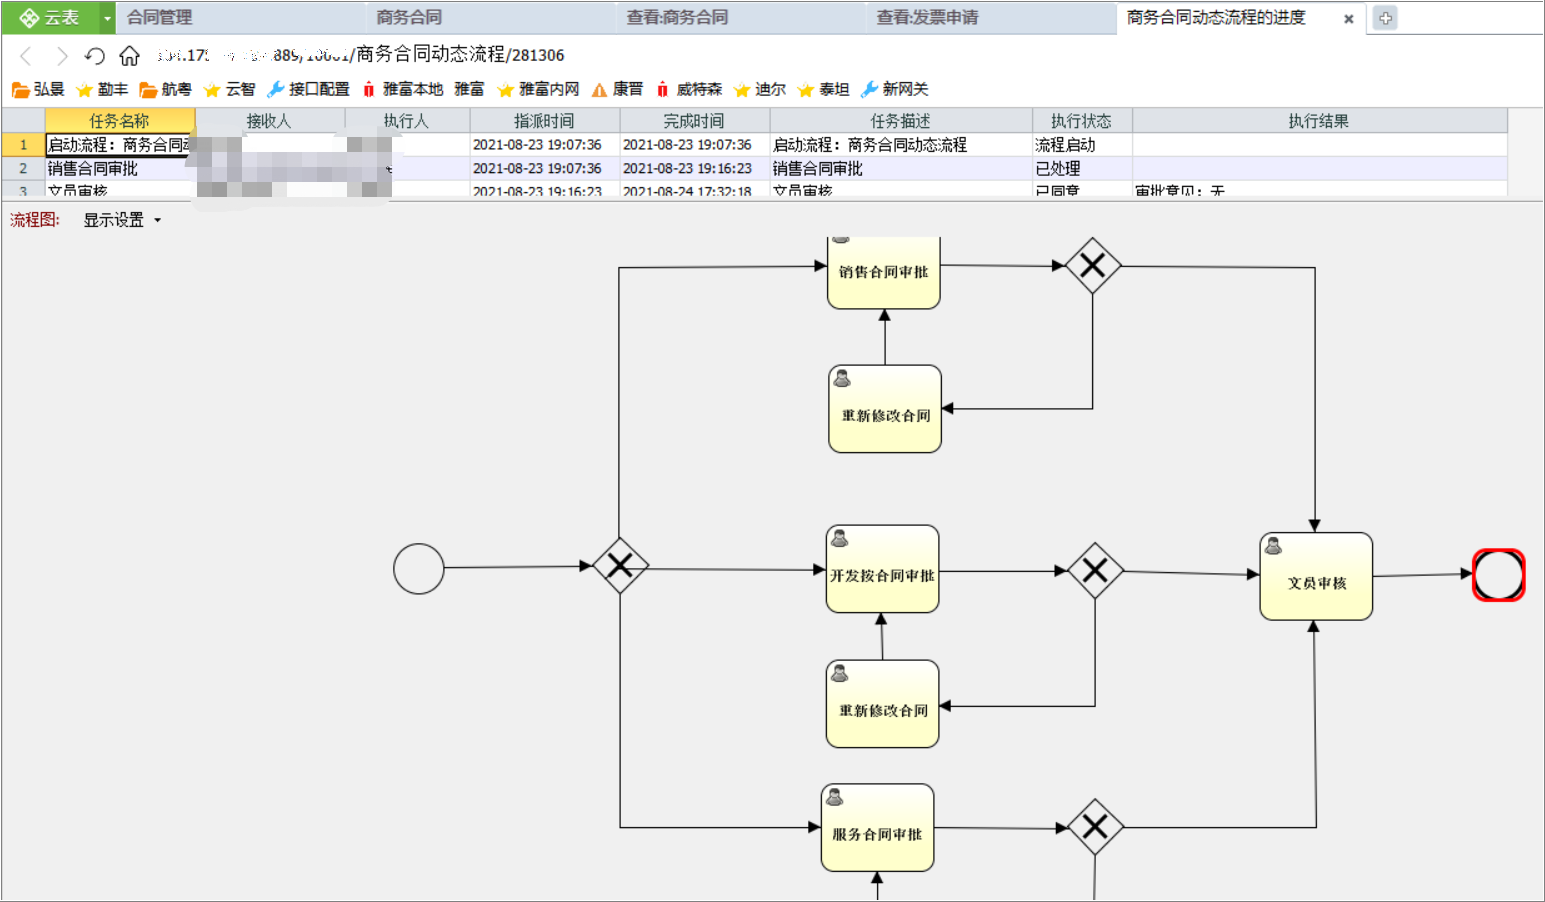Open the 勤丰 bookmark
This screenshot has height=902, width=1545.
(102, 89)
